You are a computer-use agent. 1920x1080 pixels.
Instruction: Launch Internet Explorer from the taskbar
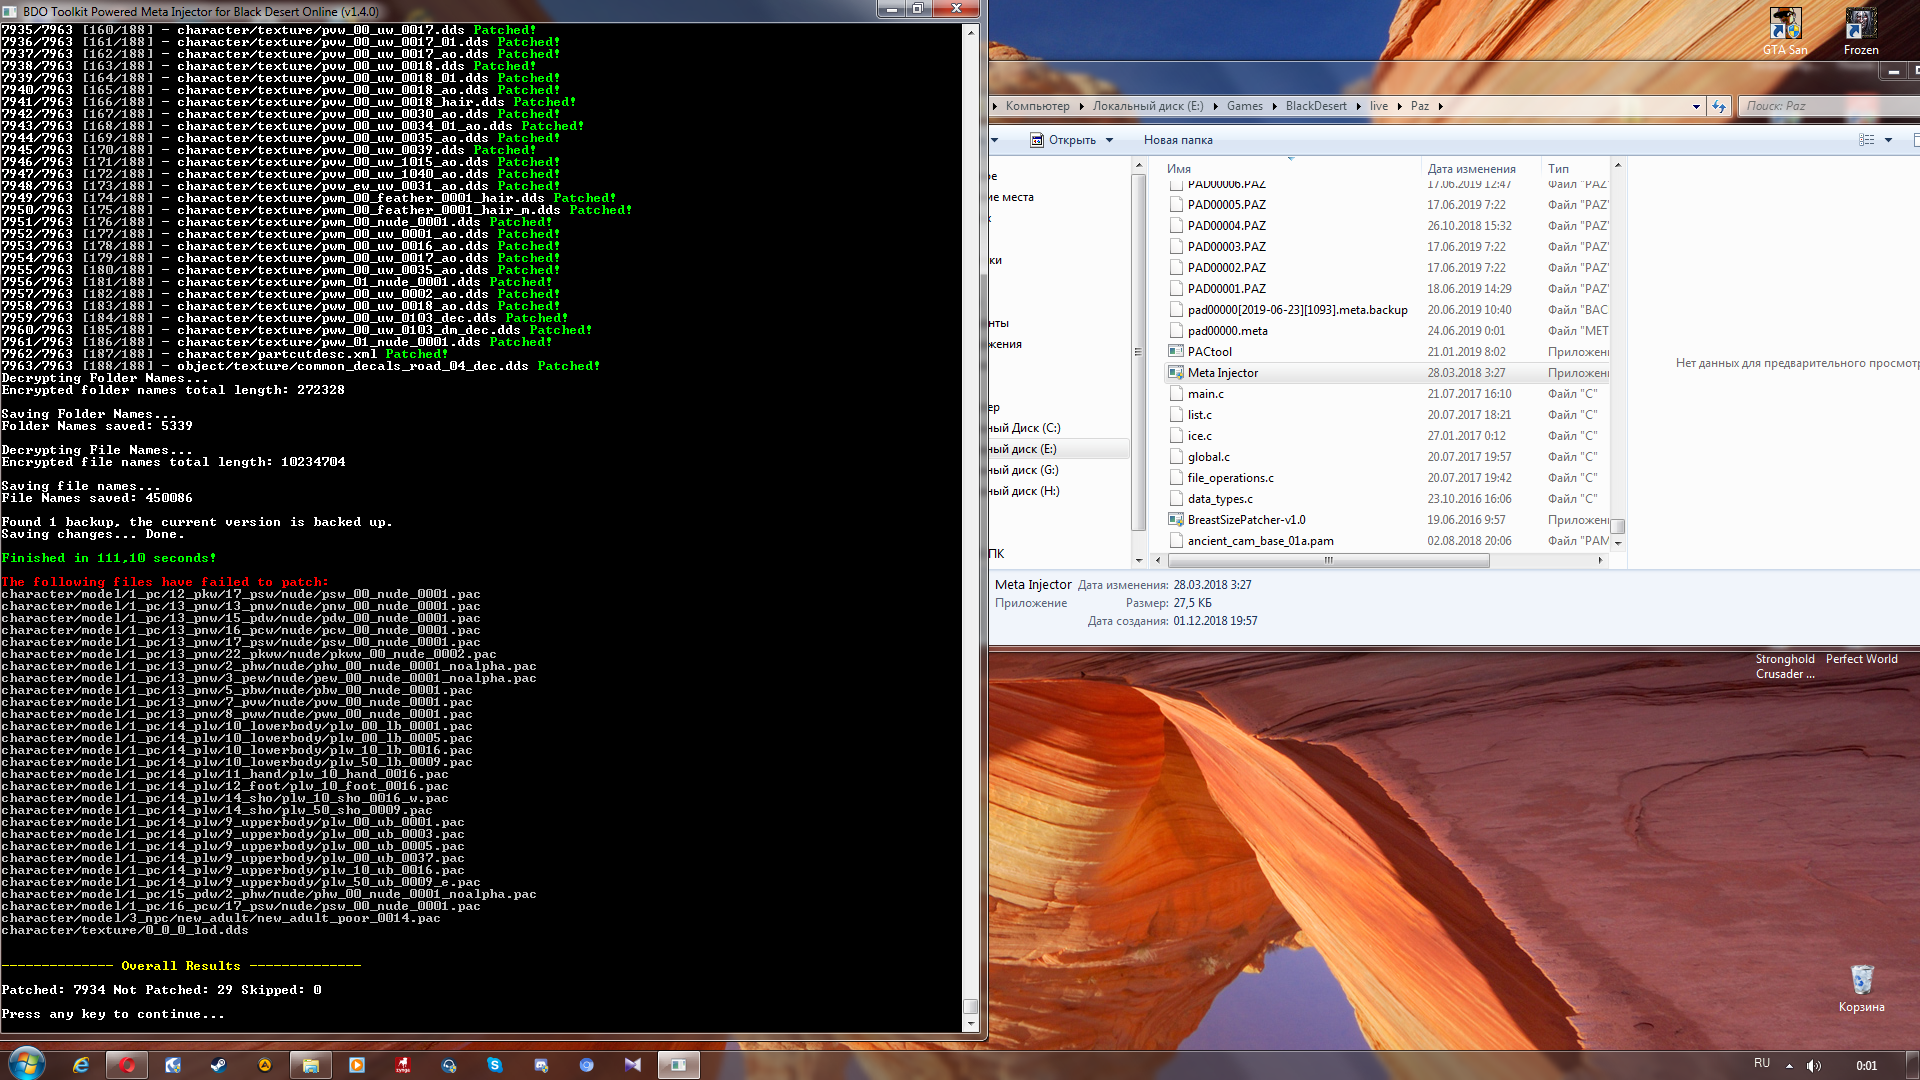click(81, 1065)
